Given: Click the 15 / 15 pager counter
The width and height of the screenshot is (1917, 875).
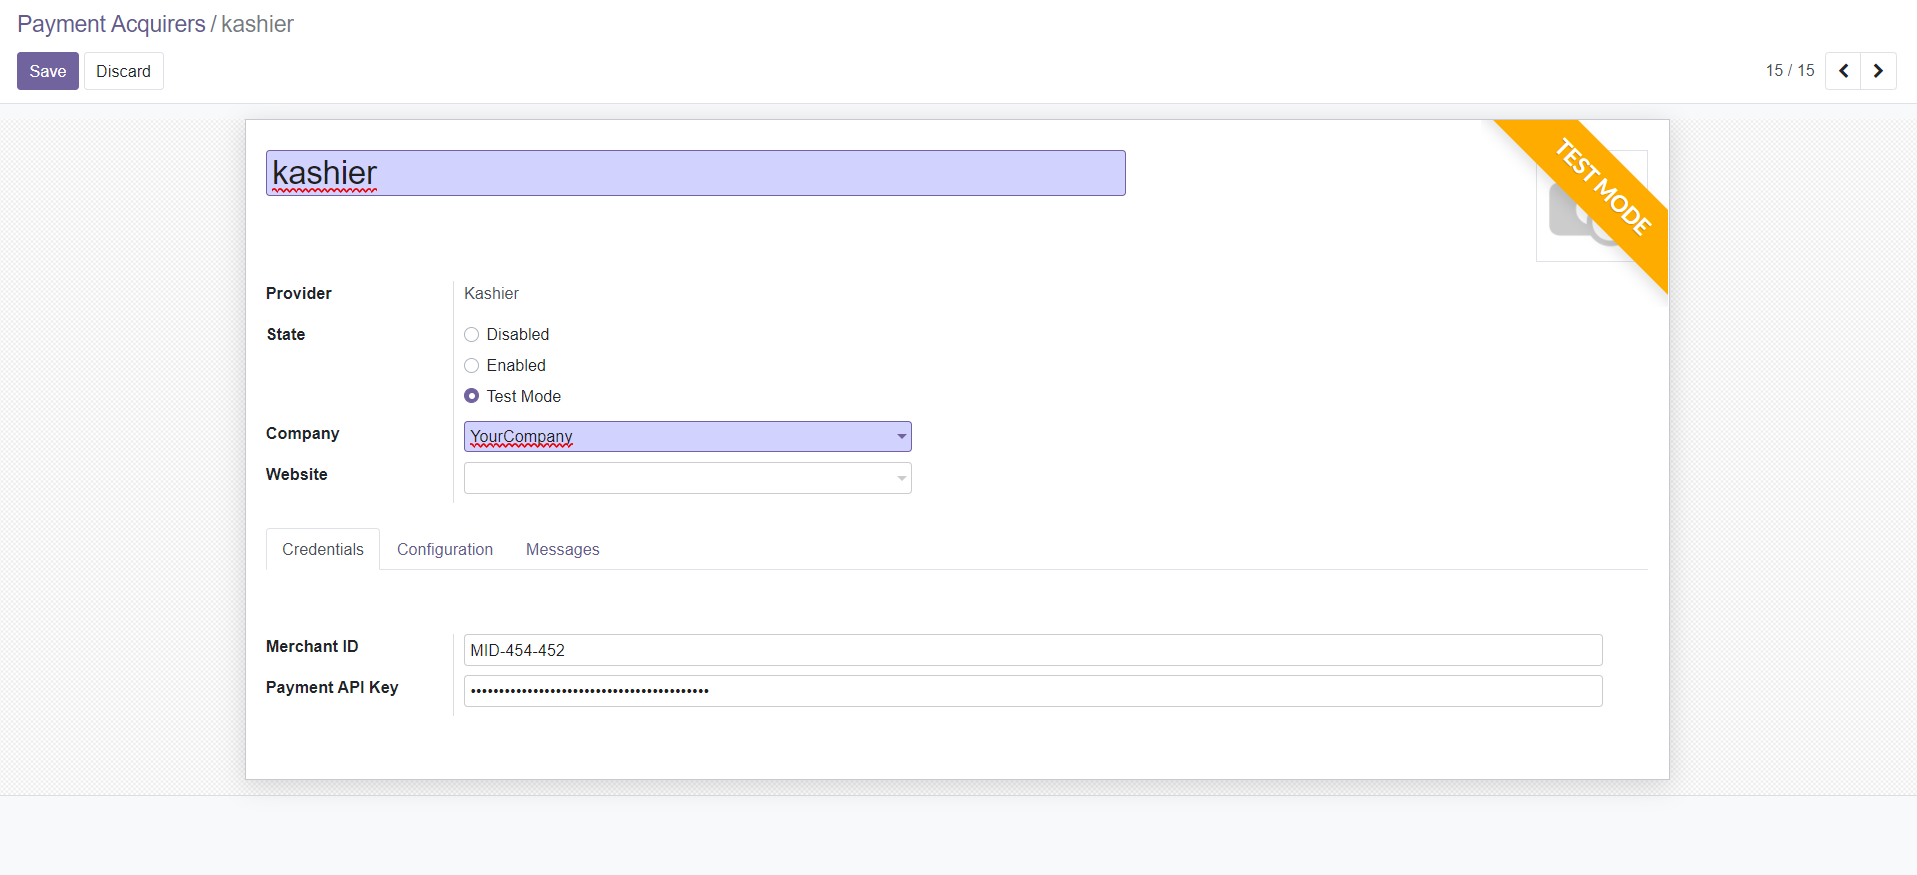Looking at the screenshot, I should click(1790, 71).
